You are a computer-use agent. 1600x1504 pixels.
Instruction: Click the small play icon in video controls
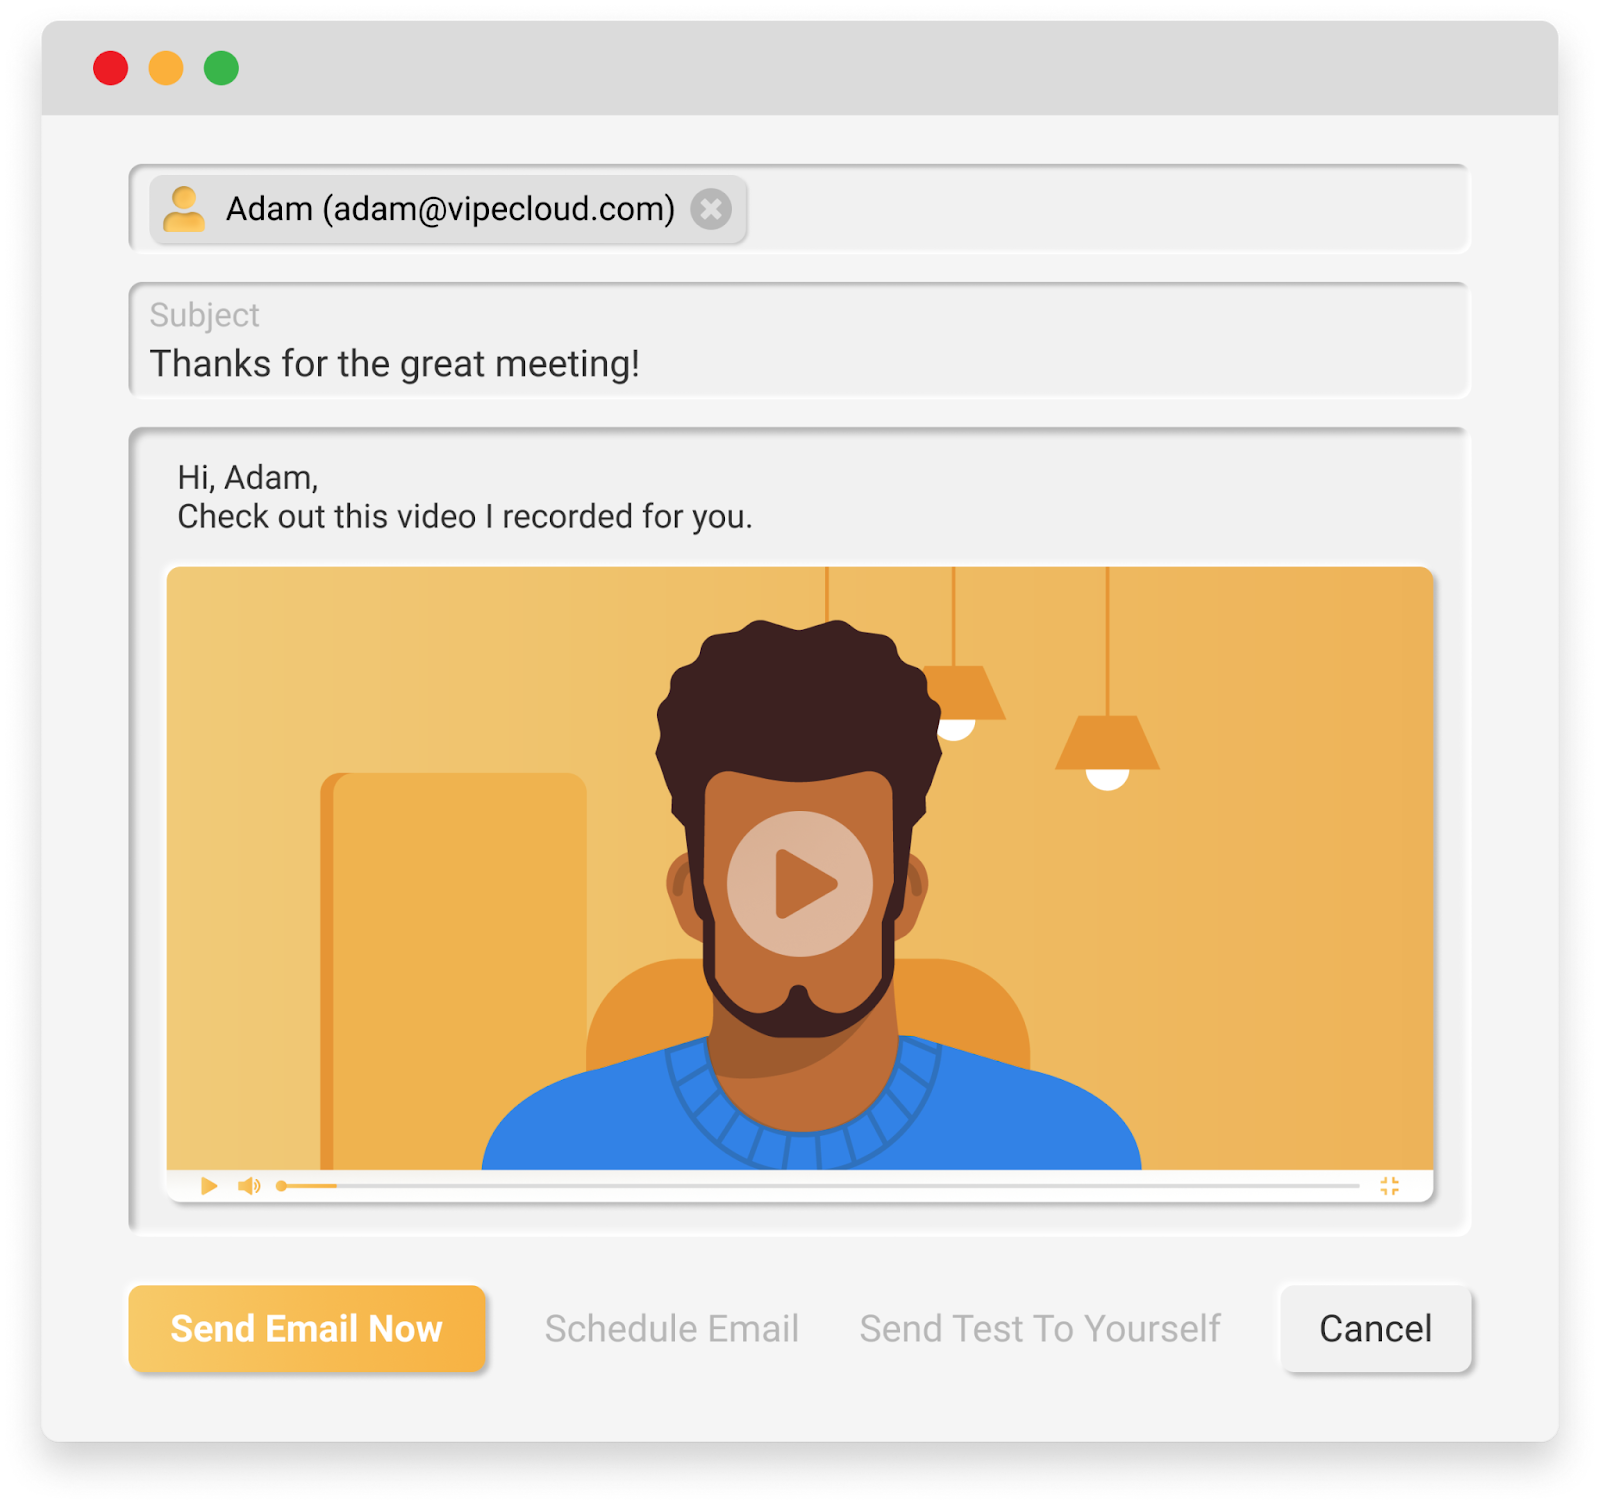[209, 1186]
